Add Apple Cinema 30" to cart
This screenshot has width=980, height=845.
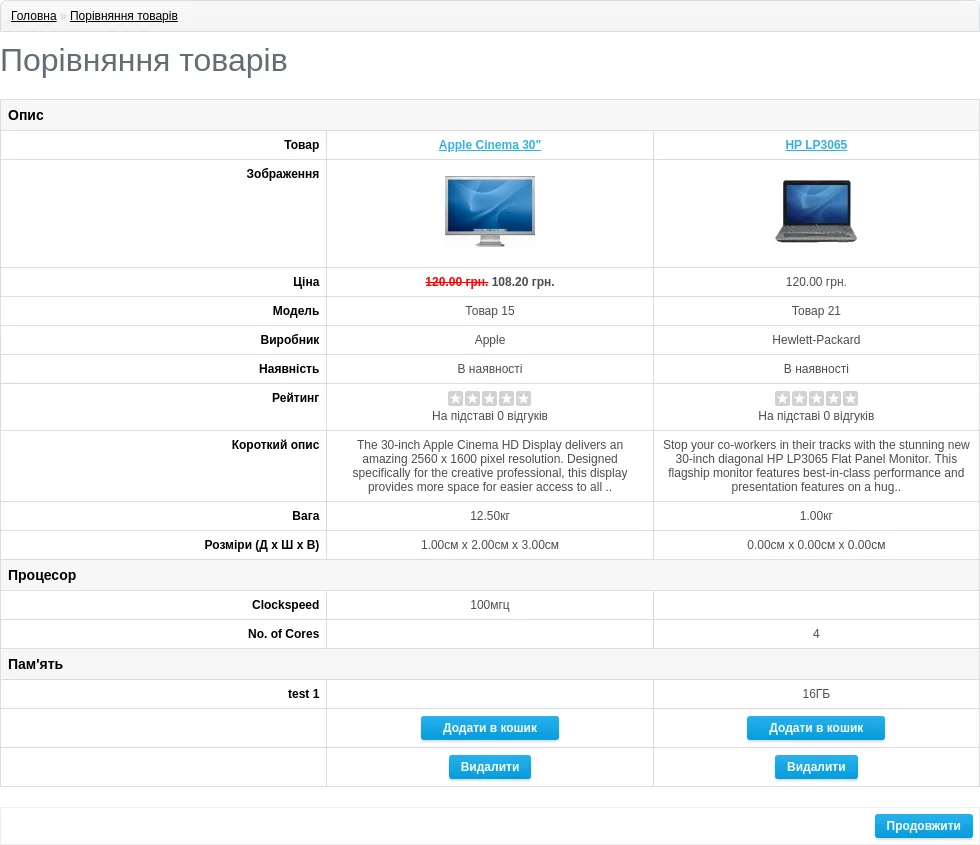489,728
